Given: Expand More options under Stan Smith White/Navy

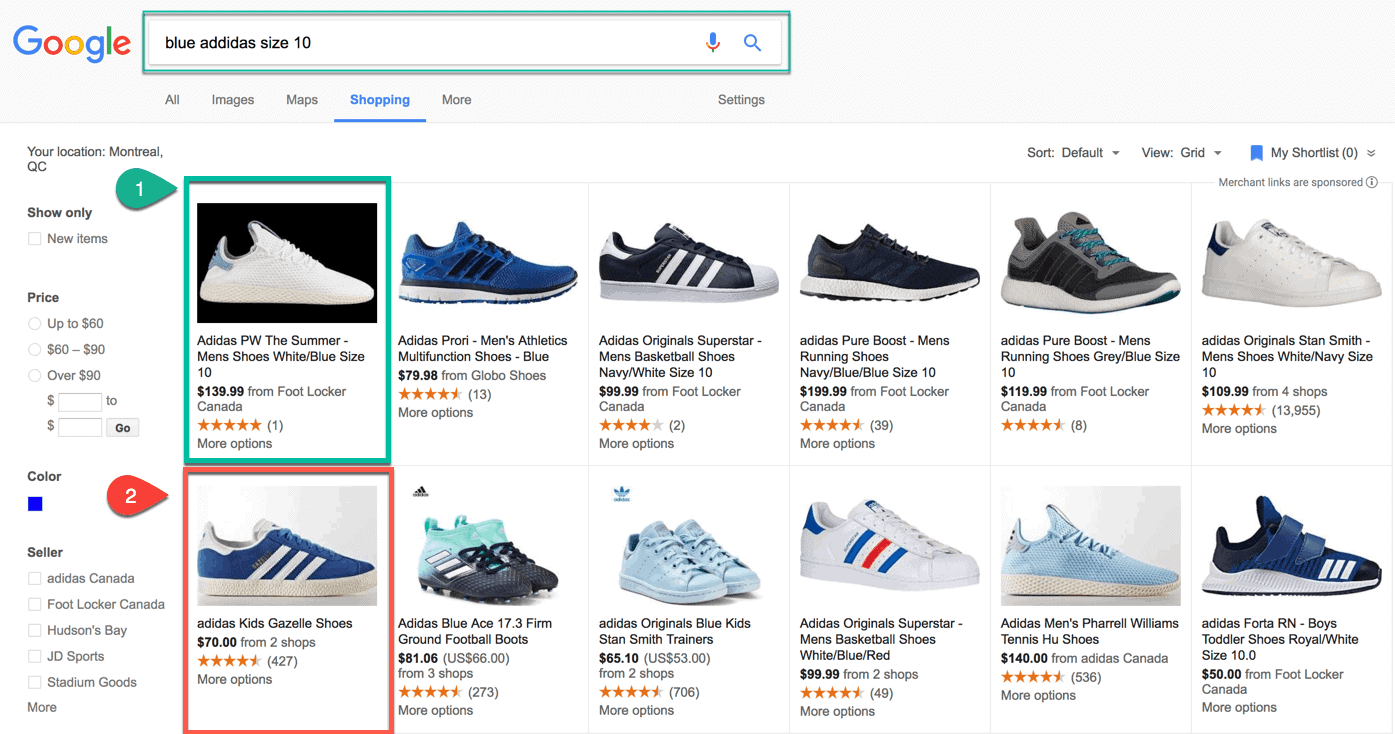Looking at the screenshot, I should point(1239,429).
